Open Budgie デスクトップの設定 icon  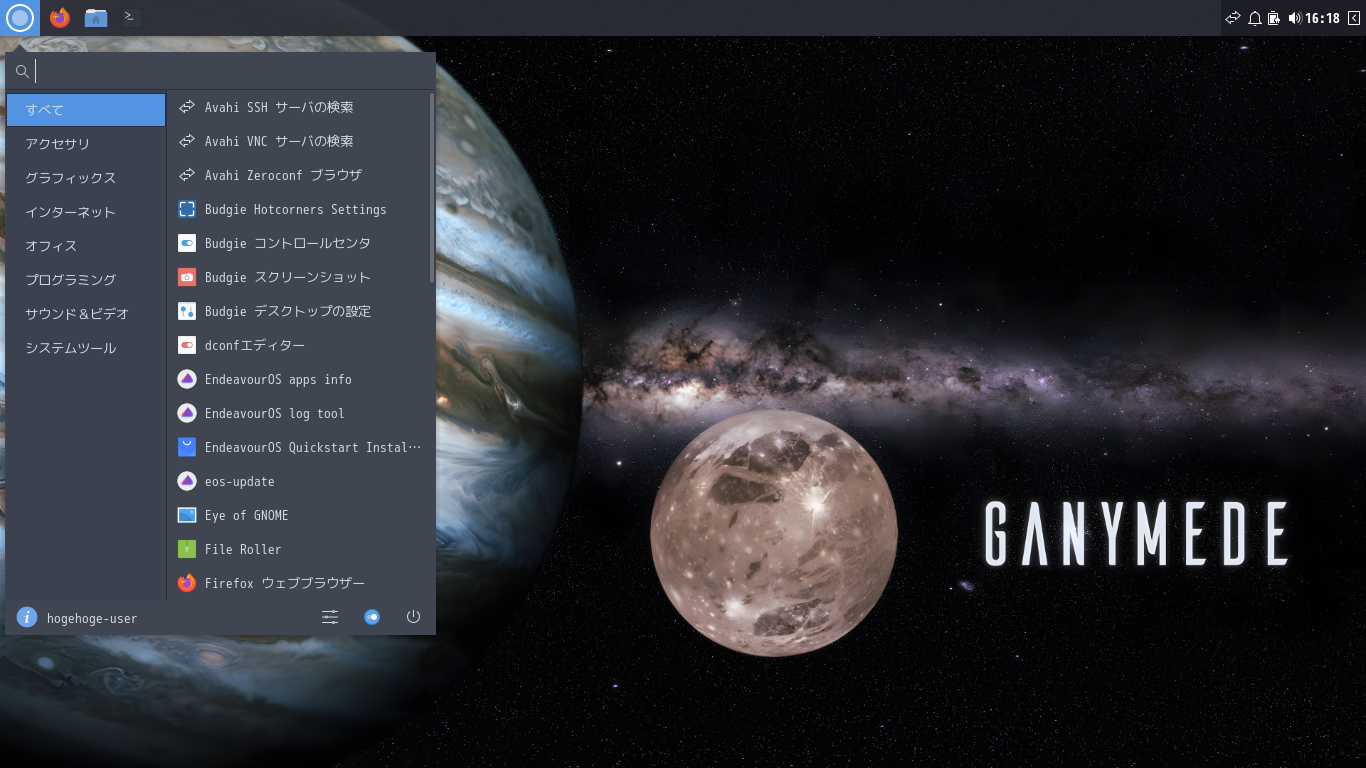pyautogui.click(x=187, y=311)
